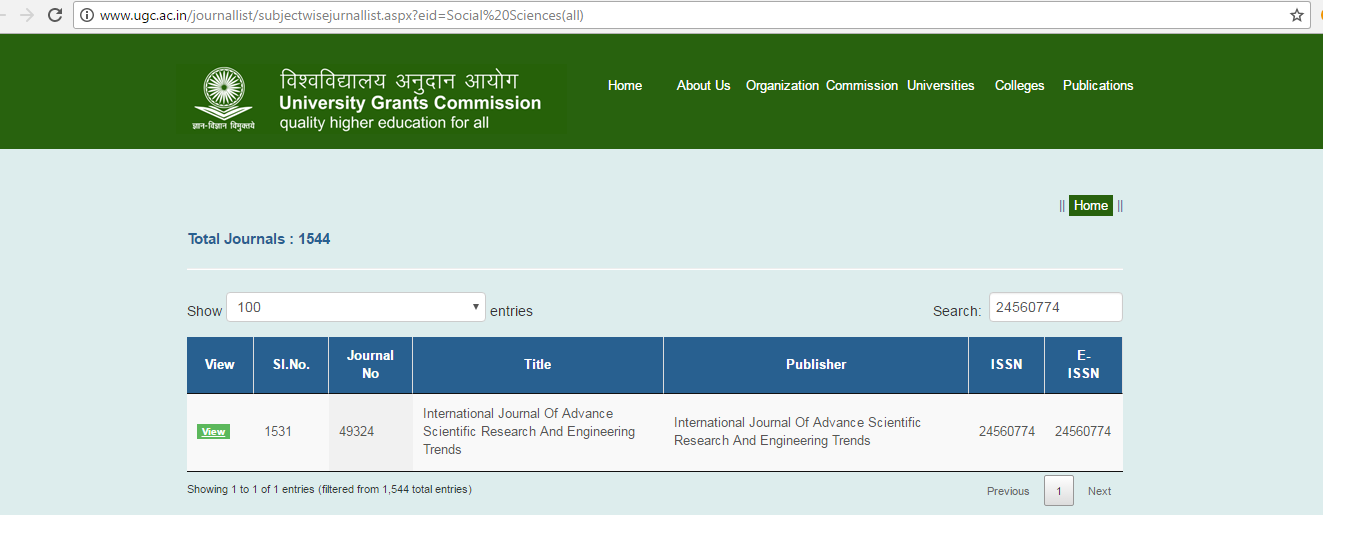1352x553 pixels.
Task: Select the publisher name cell
Action: (x=816, y=432)
